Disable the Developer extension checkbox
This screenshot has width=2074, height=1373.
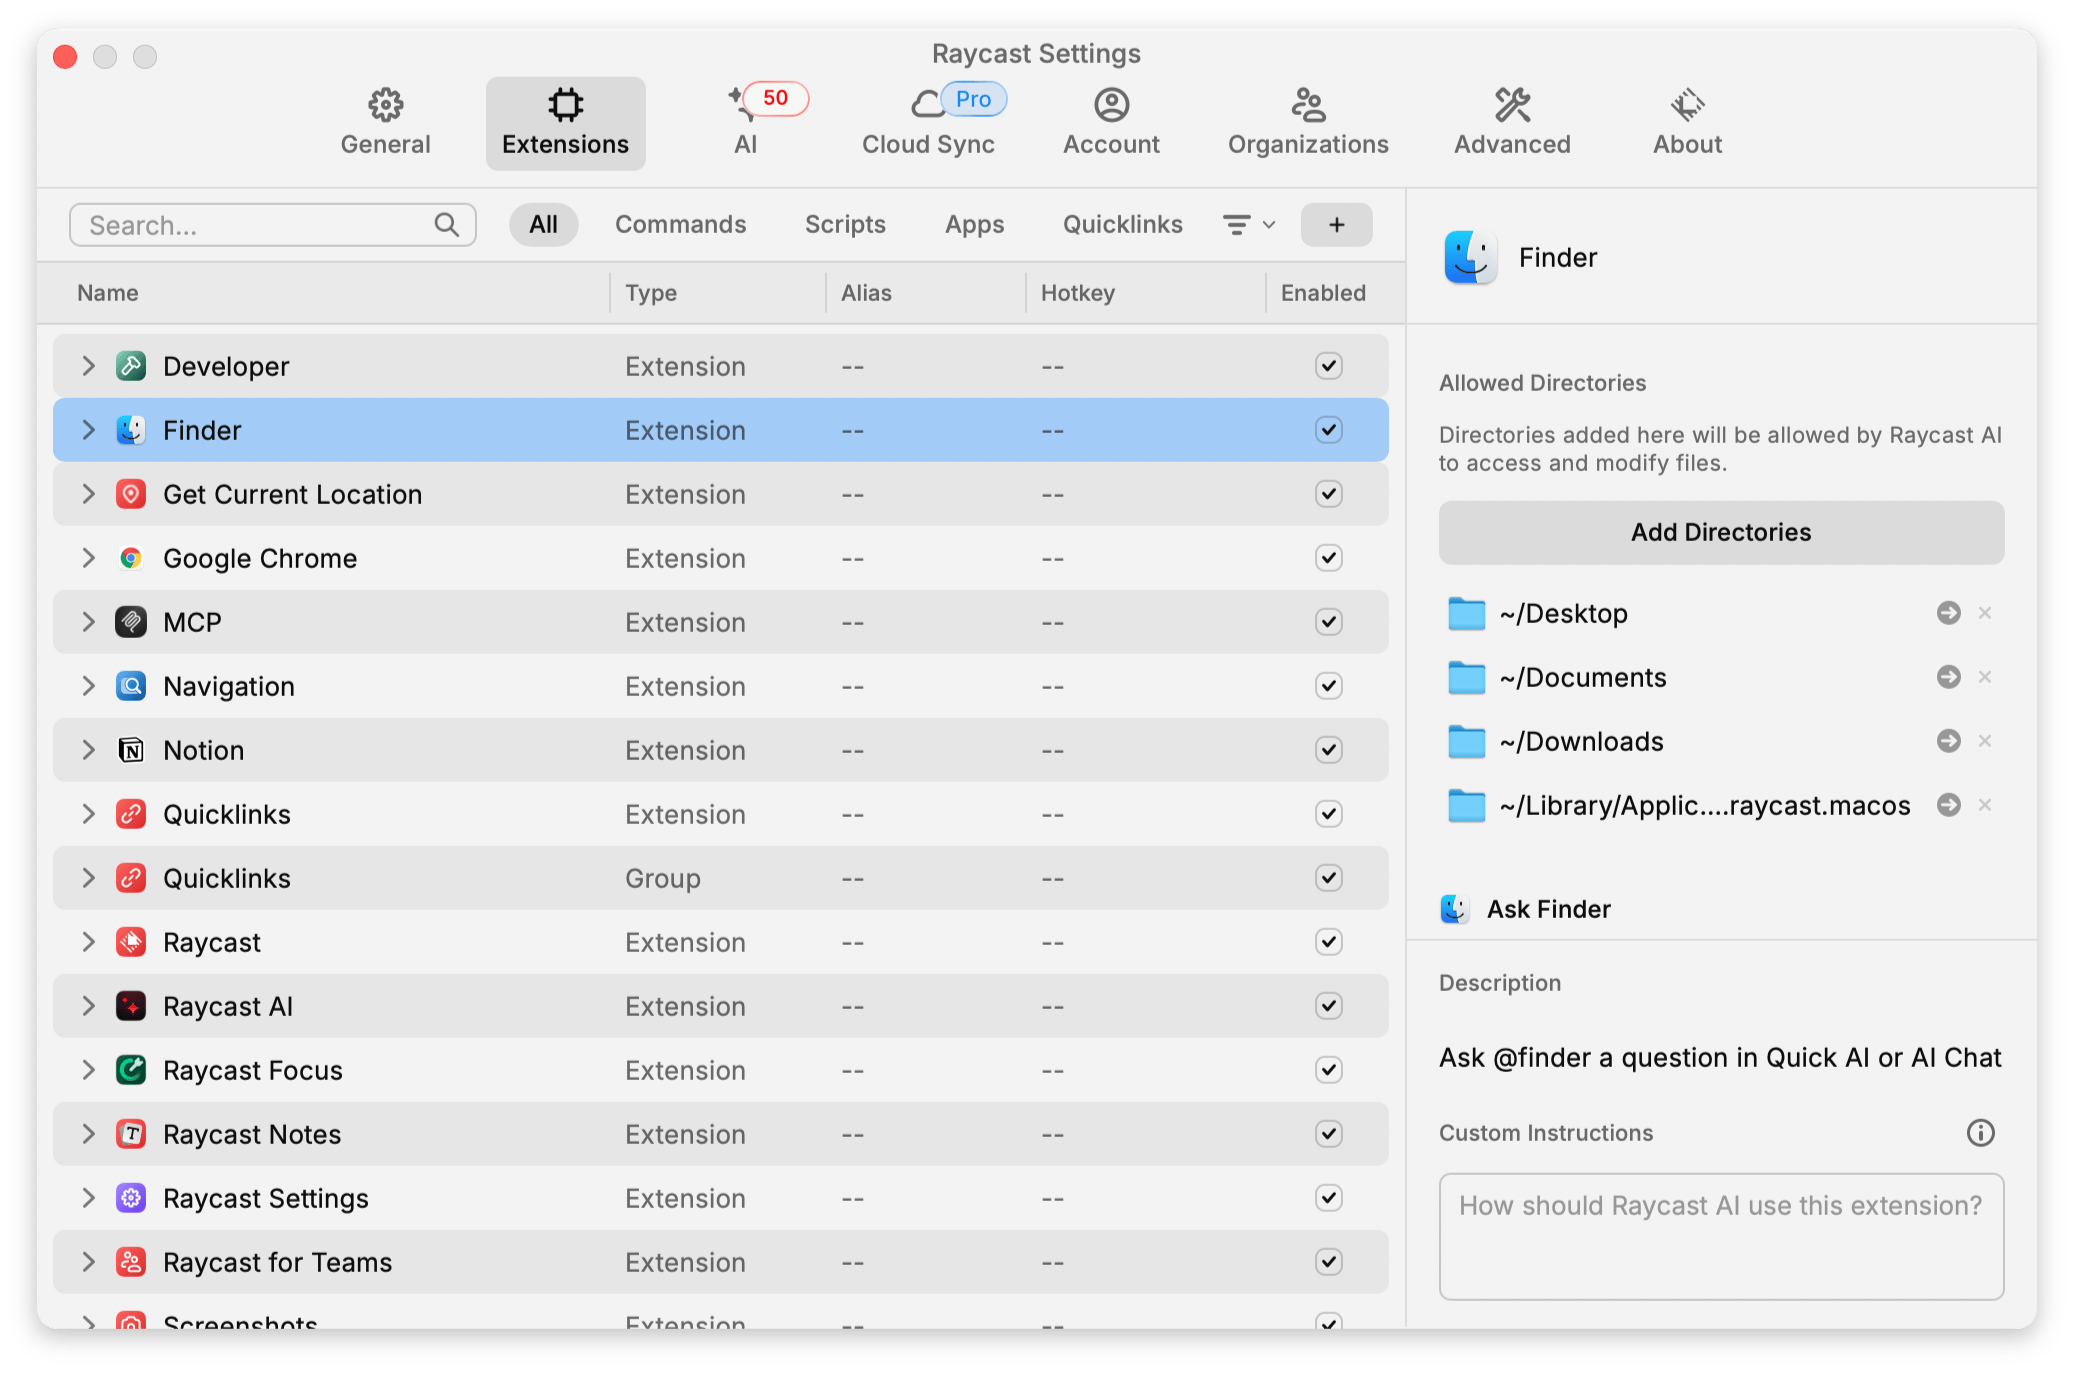(1328, 366)
